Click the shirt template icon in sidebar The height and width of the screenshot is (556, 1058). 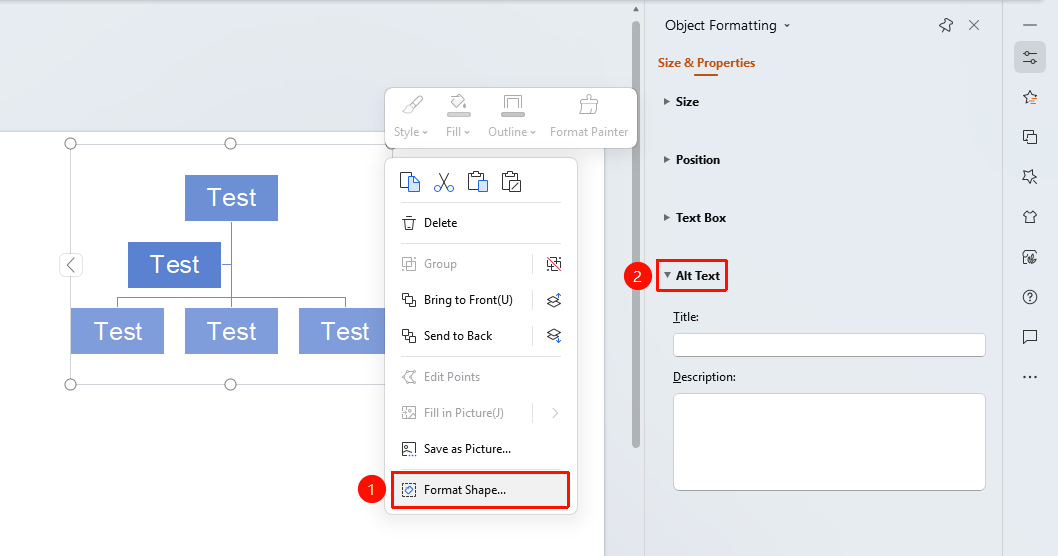[x=1030, y=217]
